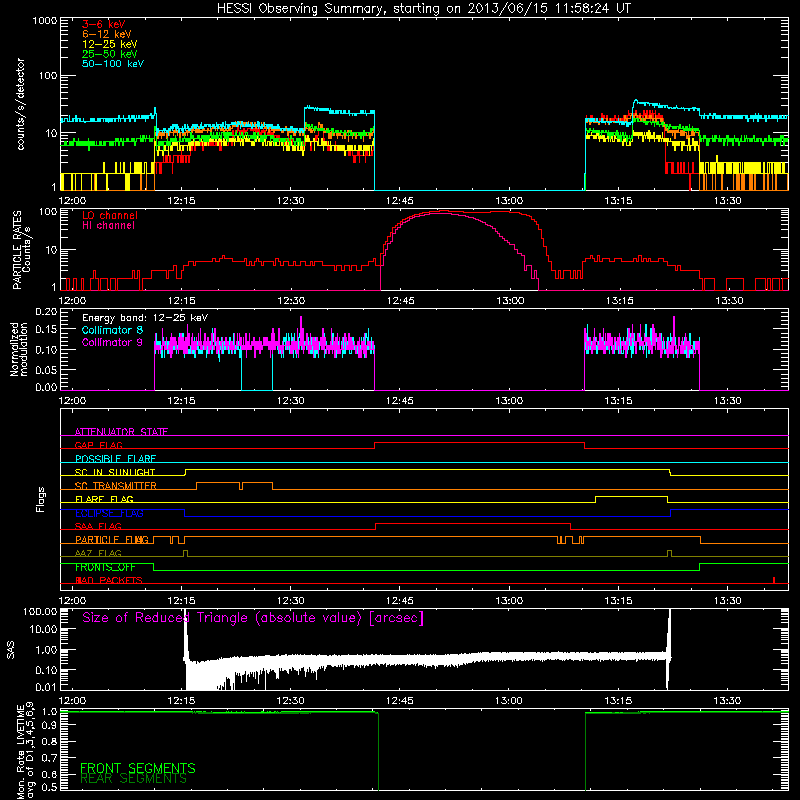Screen dimensions: 800x800
Task: Click the 100.00 tick on SAS axis
Action: (41, 611)
